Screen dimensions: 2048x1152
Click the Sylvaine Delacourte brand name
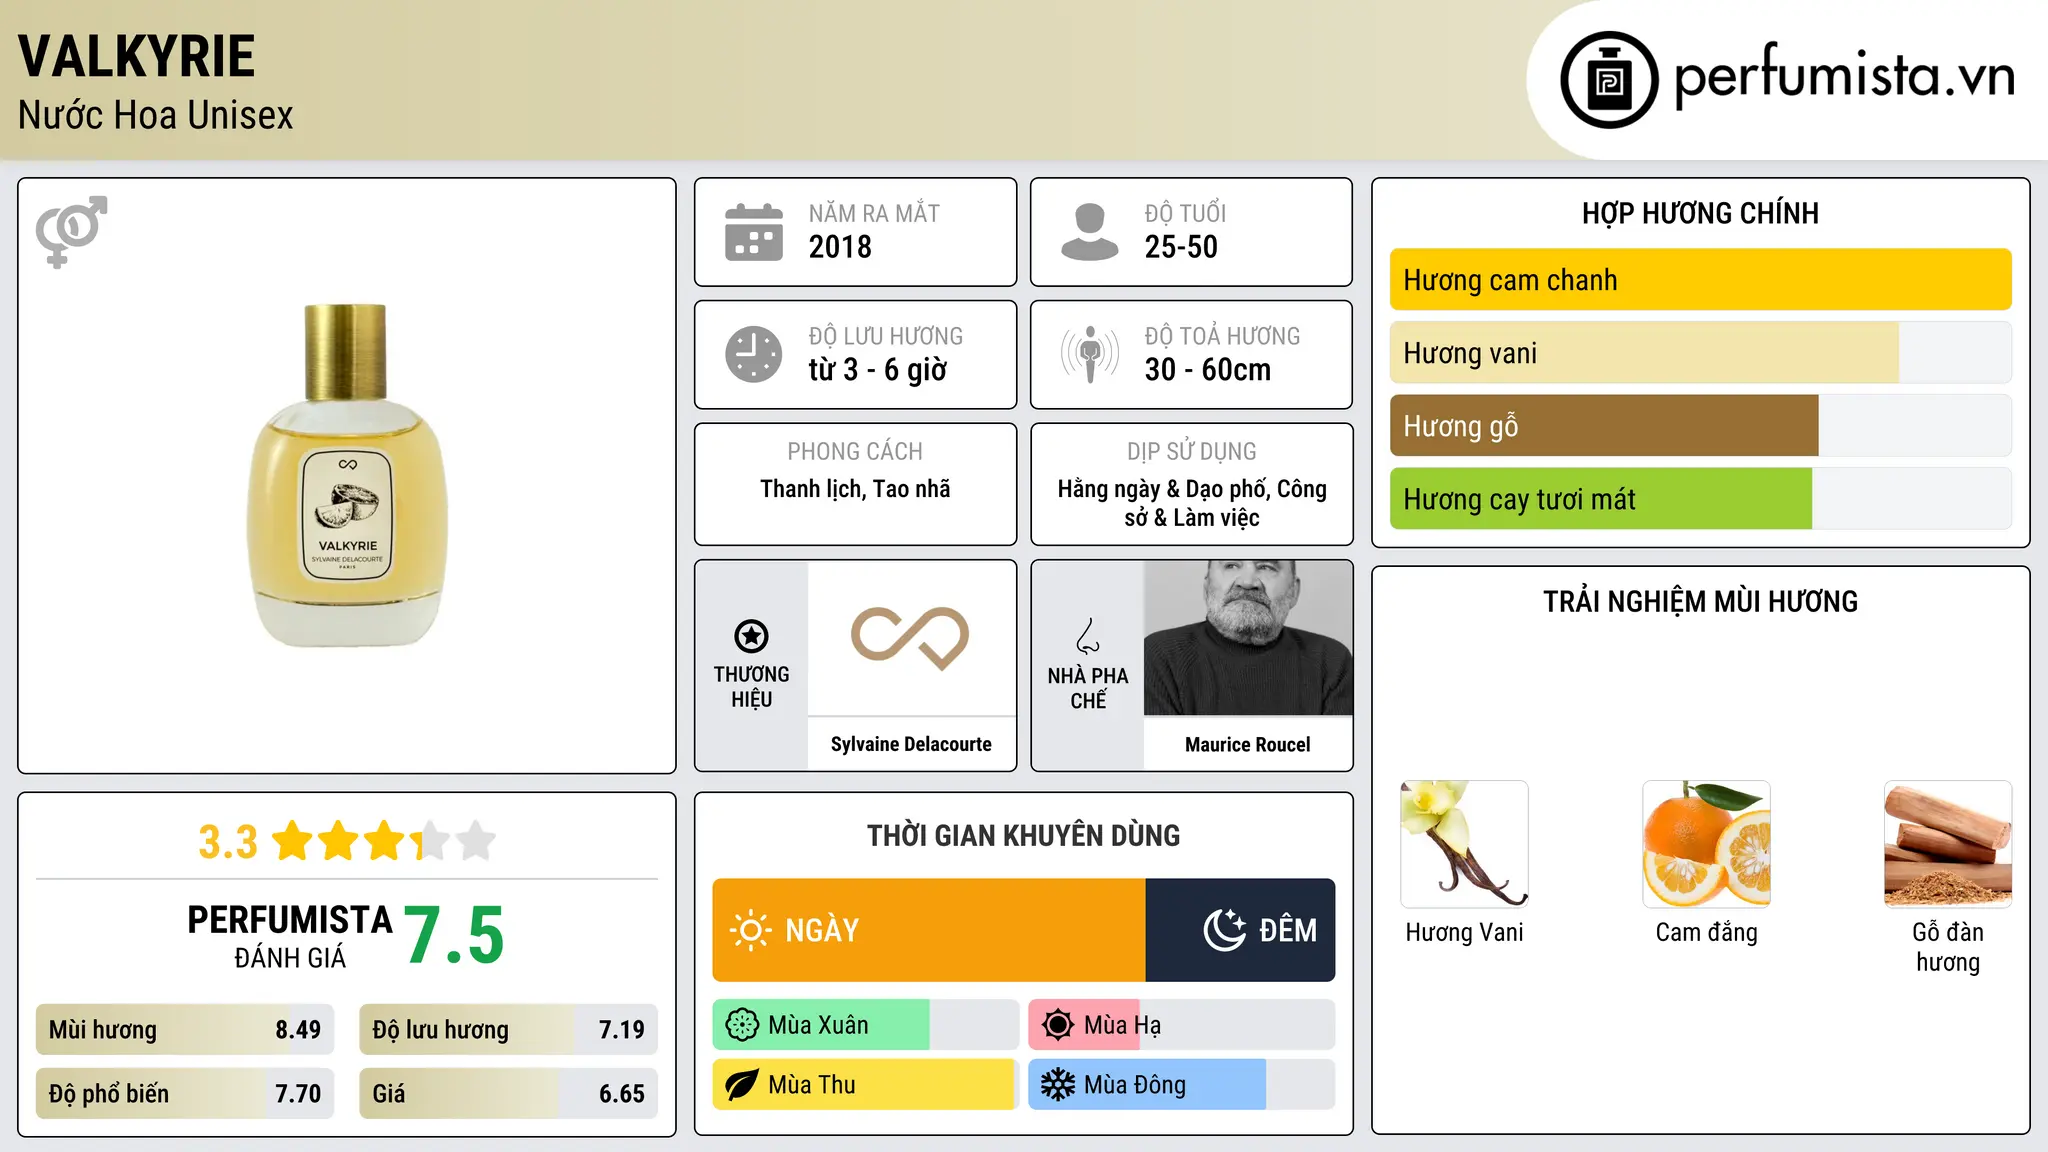[x=911, y=744]
